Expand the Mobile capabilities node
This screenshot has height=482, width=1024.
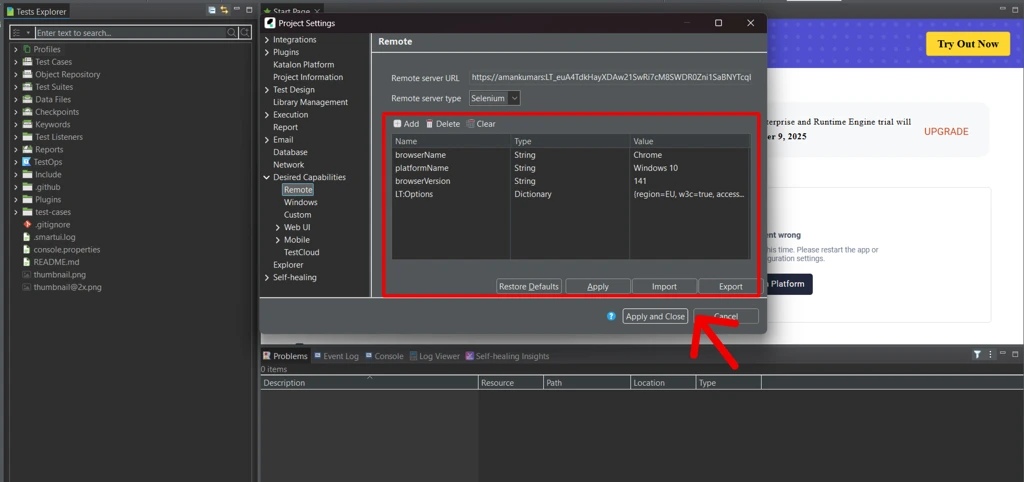tap(278, 240)
